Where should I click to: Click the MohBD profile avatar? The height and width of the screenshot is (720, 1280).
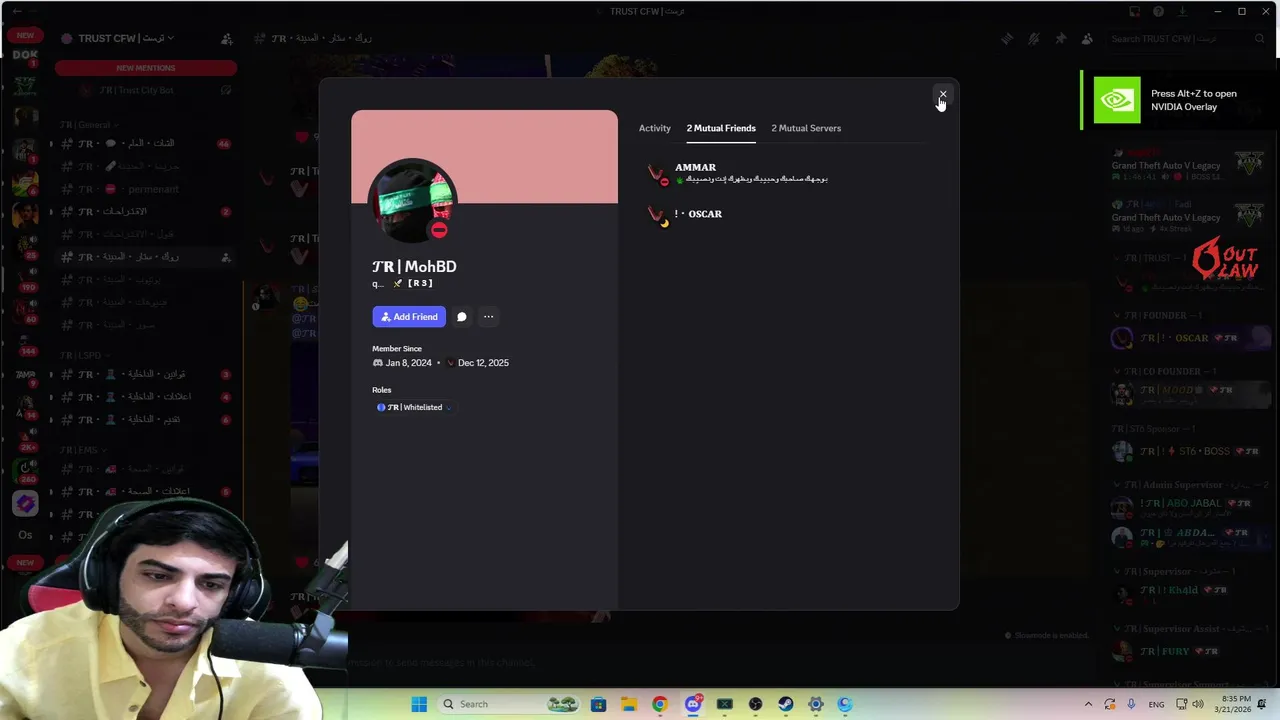[x=412, y=201]
